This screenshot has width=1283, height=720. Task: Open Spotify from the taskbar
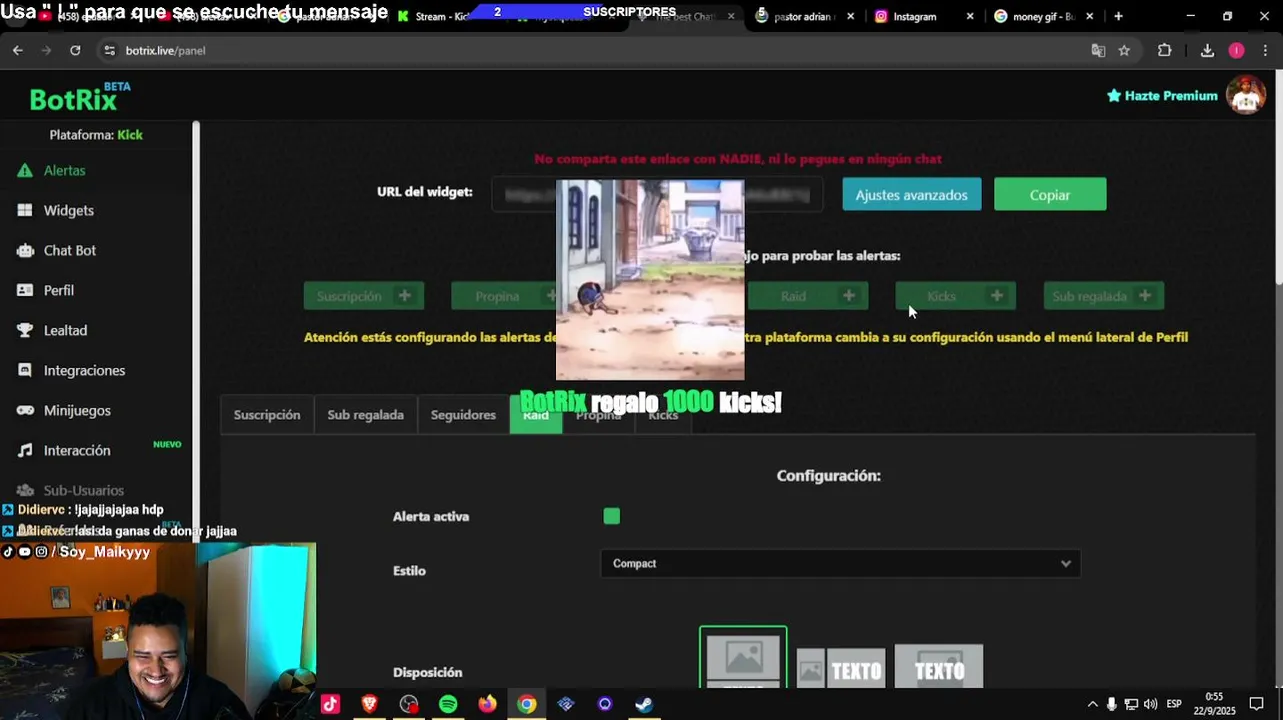[x=448, y=704]
